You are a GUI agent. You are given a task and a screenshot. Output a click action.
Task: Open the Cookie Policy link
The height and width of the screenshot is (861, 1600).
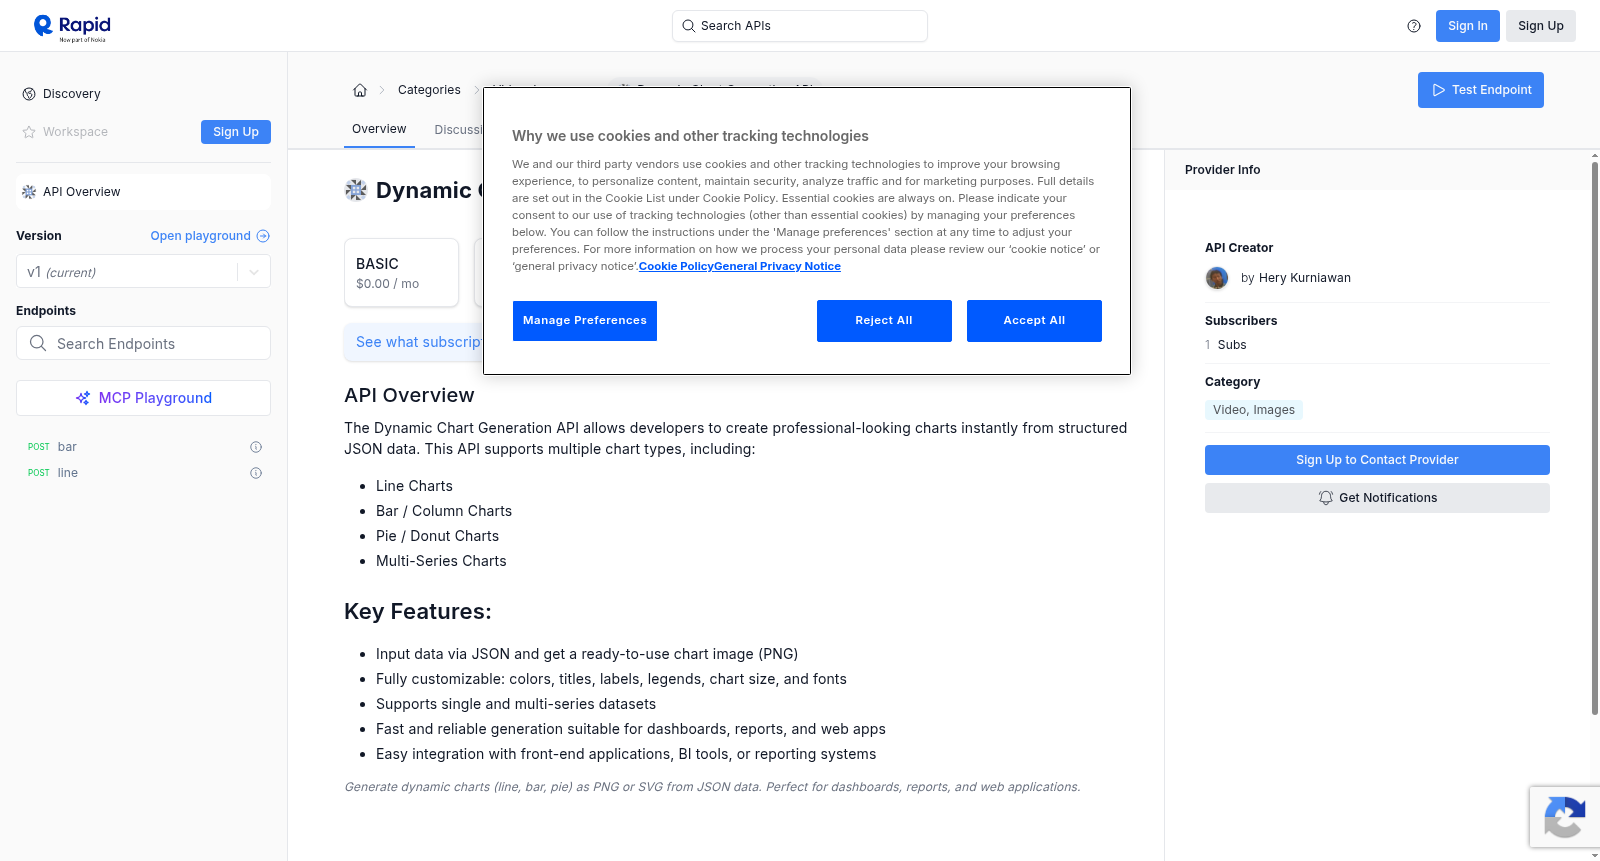coord(676,266)
